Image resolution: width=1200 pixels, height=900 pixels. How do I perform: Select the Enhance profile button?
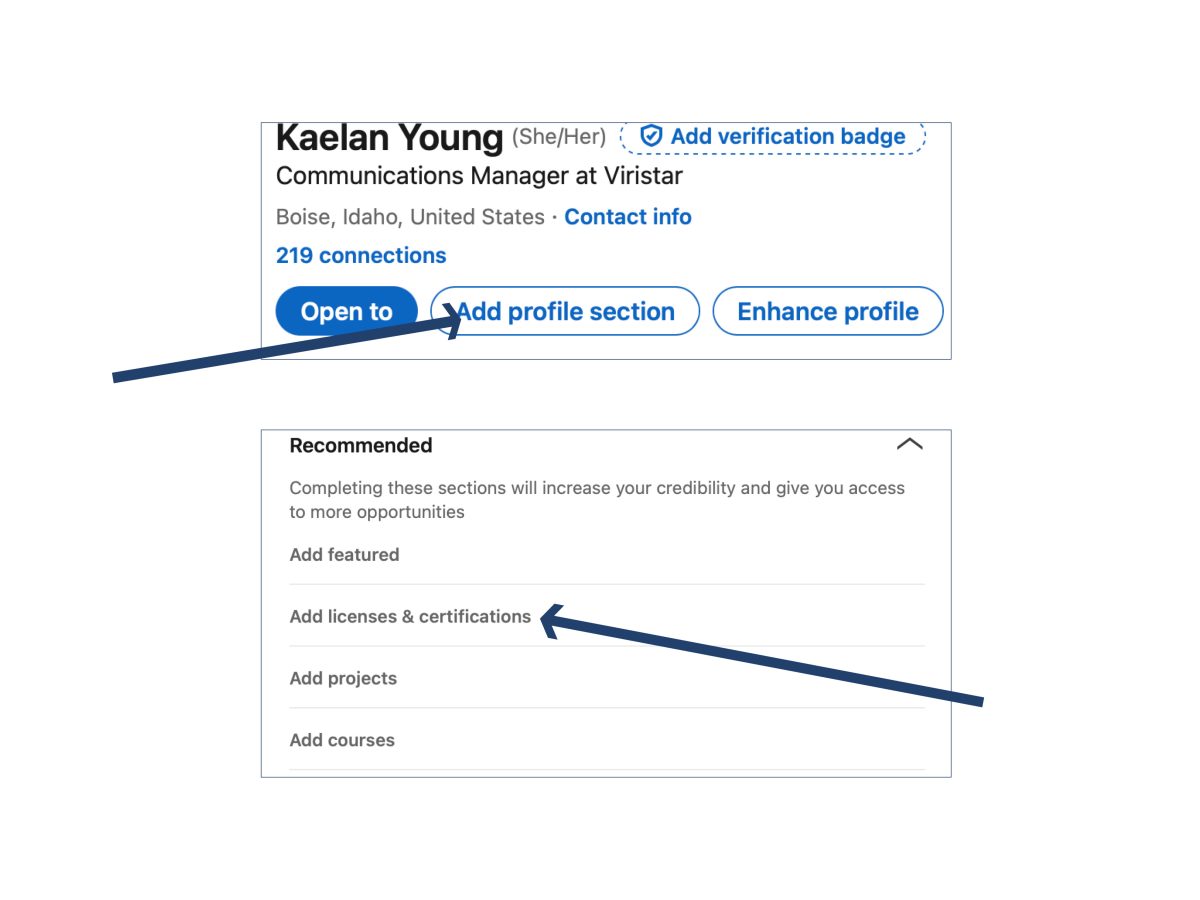point(827,311)
